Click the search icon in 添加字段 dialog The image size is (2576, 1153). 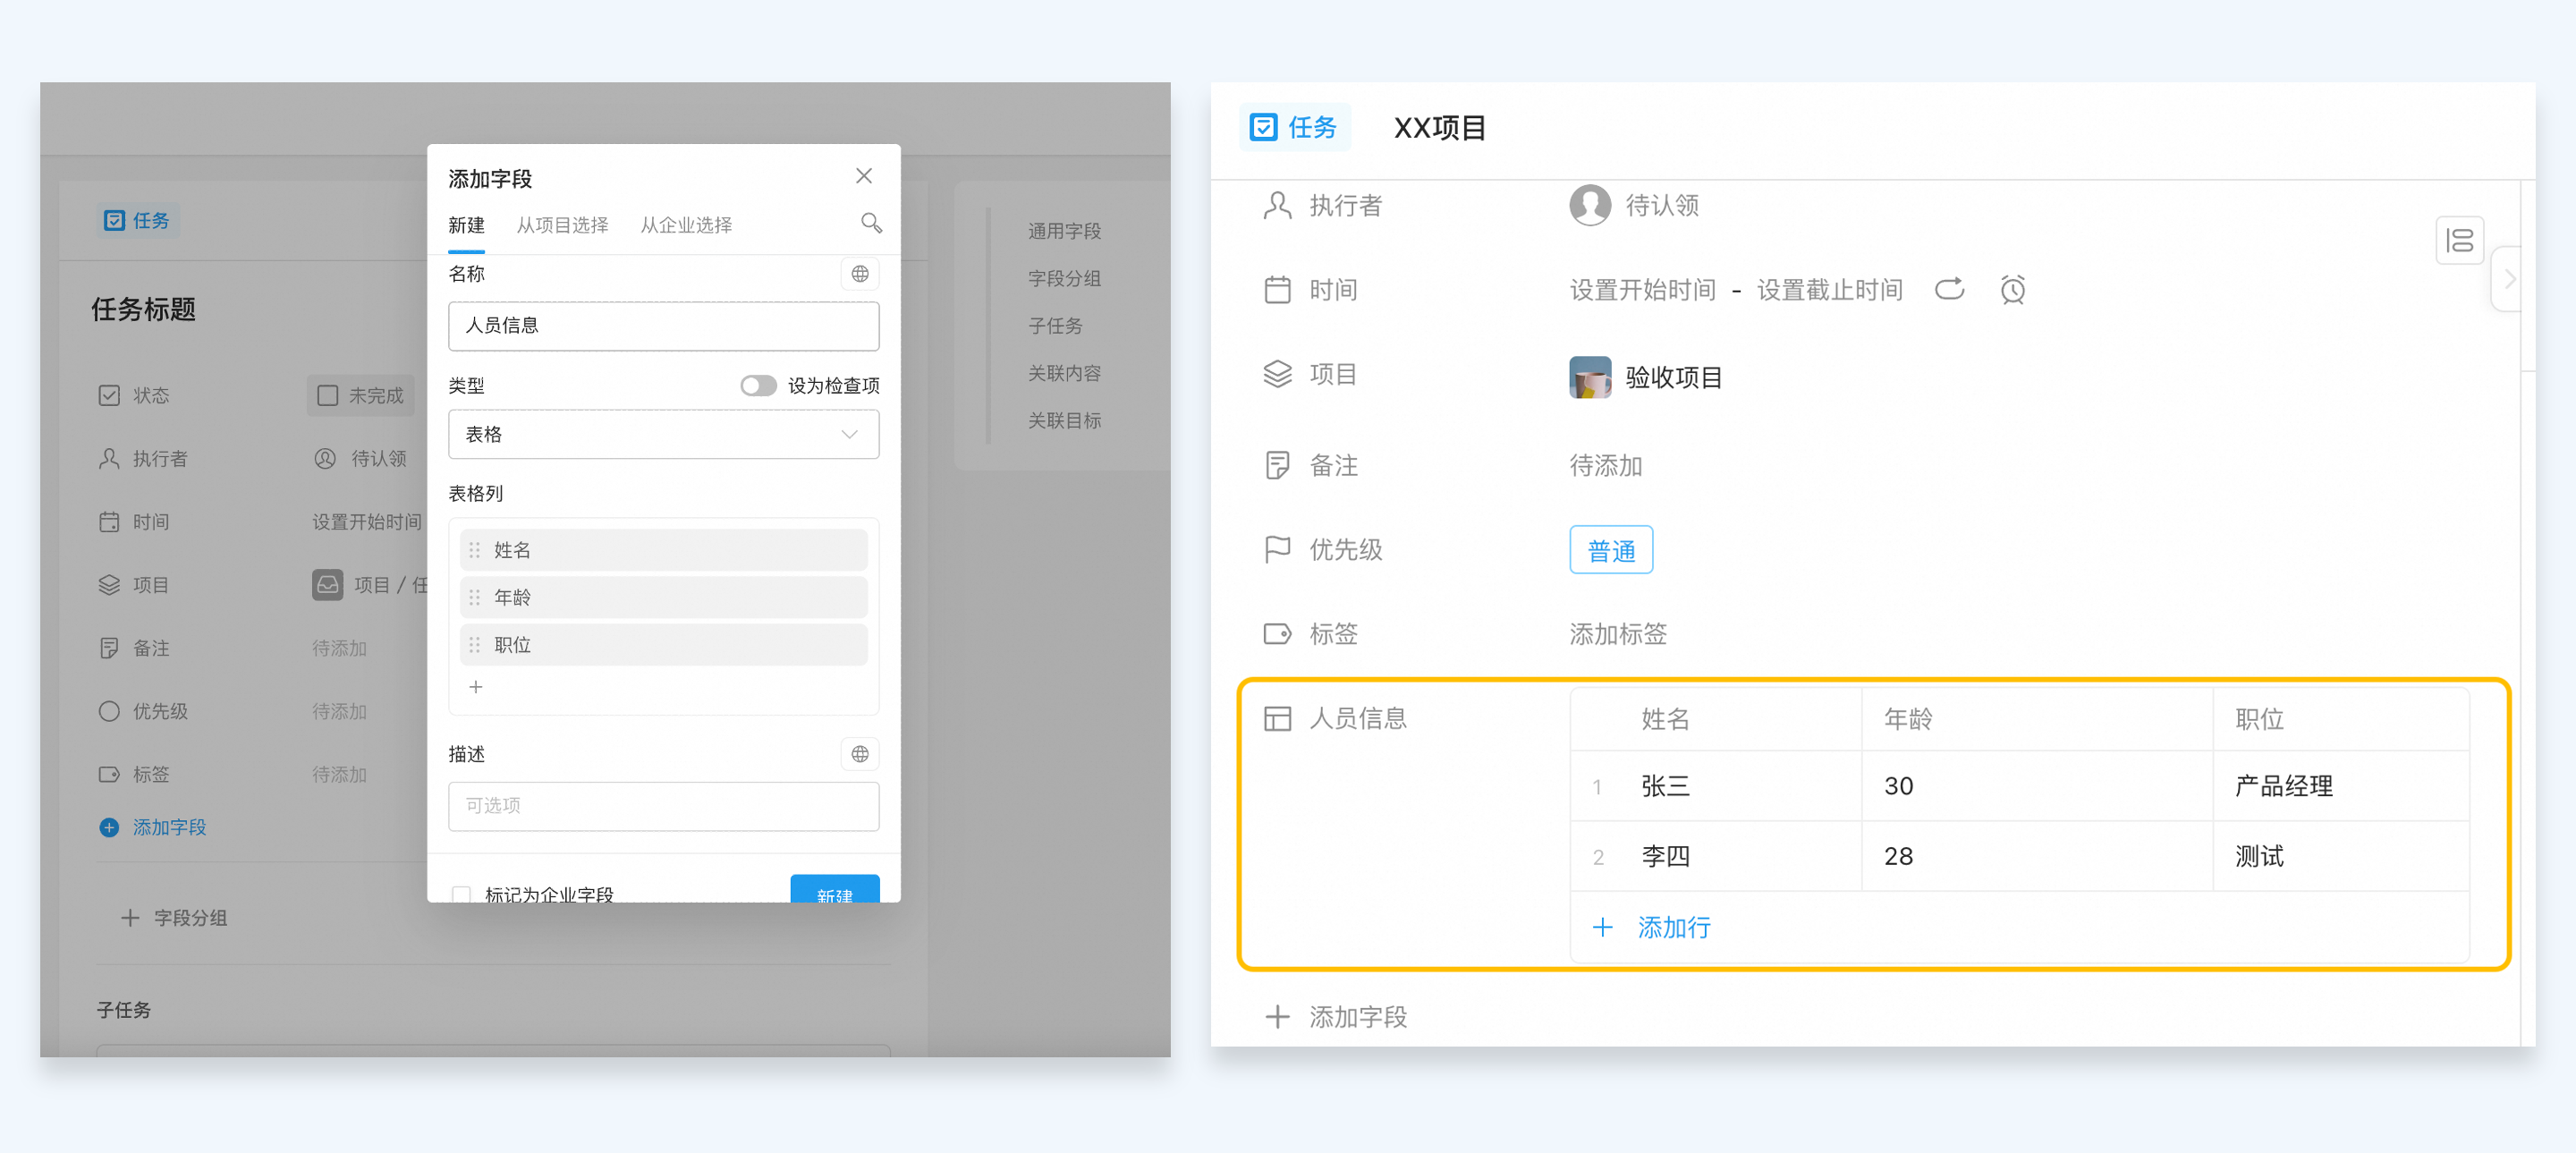pyautogui.click(x=871, y=223)
